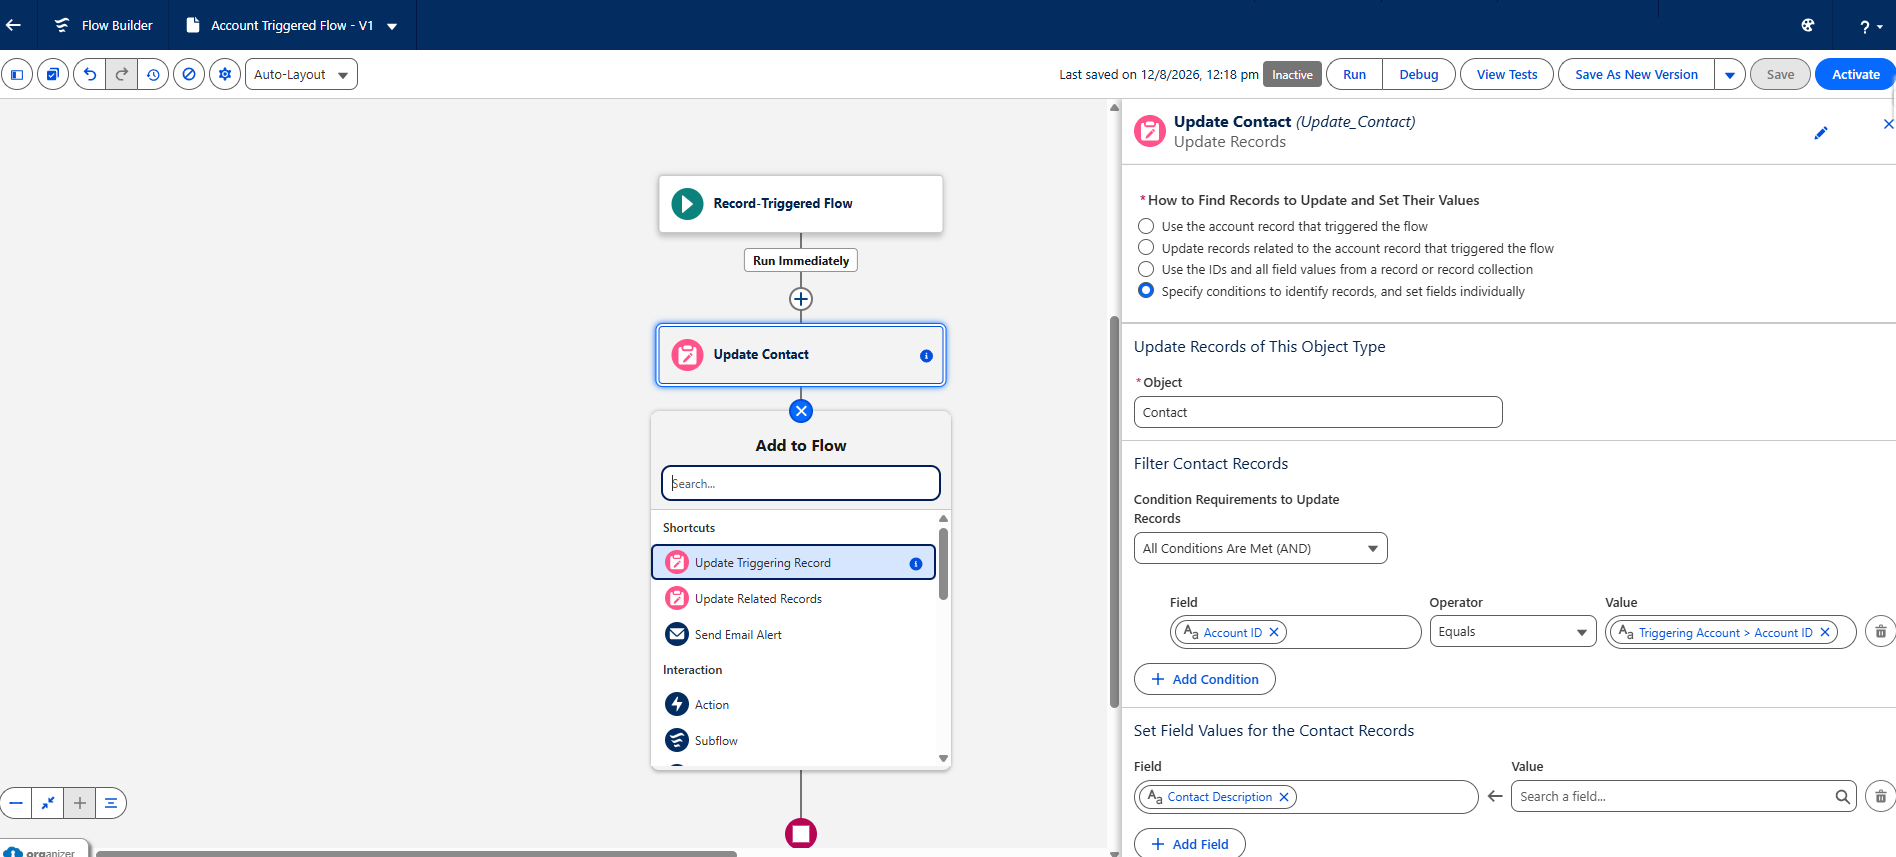This screenshot has height=857, width=1896.
Task: Delete the Account ID filter condition
Action: click(1880, 632)
